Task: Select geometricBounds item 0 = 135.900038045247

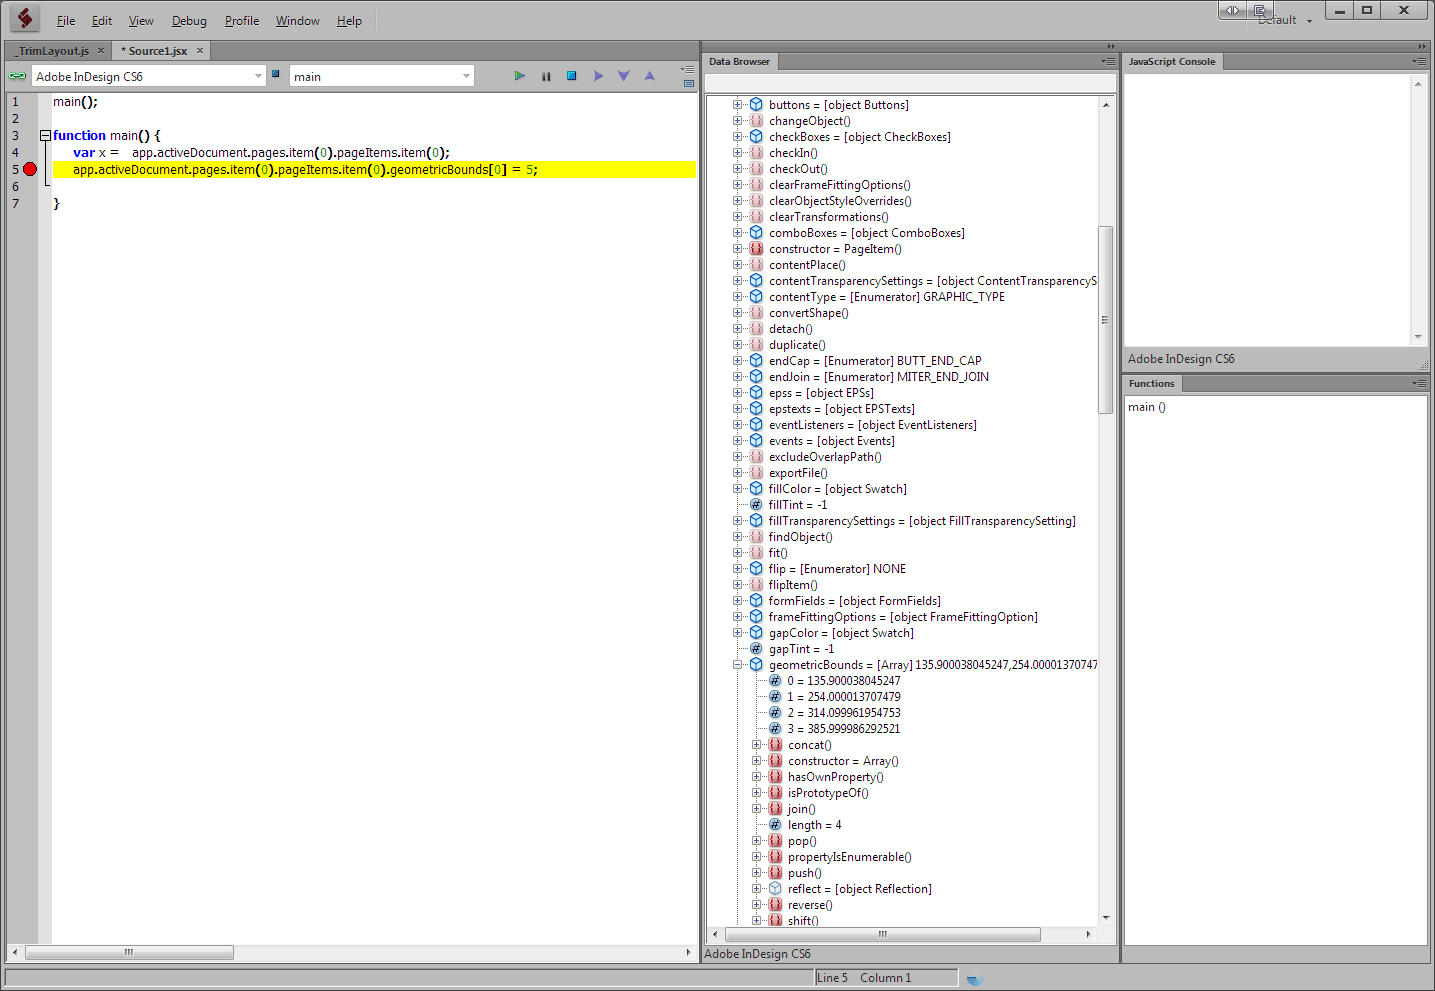Action: coord(843,681)
